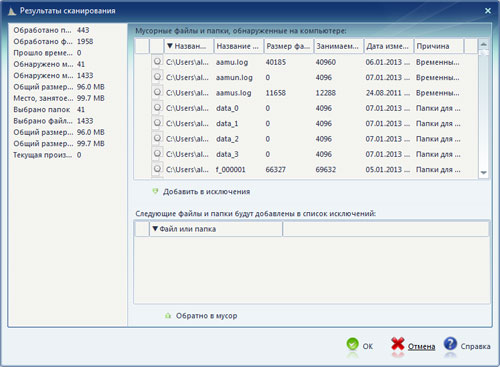Click the Дата изме... column header
Image resolution: width=500 pixels, height=367 pixels.
(x=389, y=46)
